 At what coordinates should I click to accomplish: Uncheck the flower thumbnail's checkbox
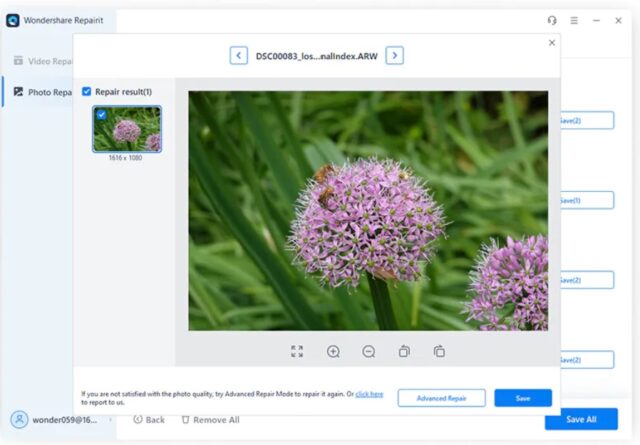(x=101, y=115)
